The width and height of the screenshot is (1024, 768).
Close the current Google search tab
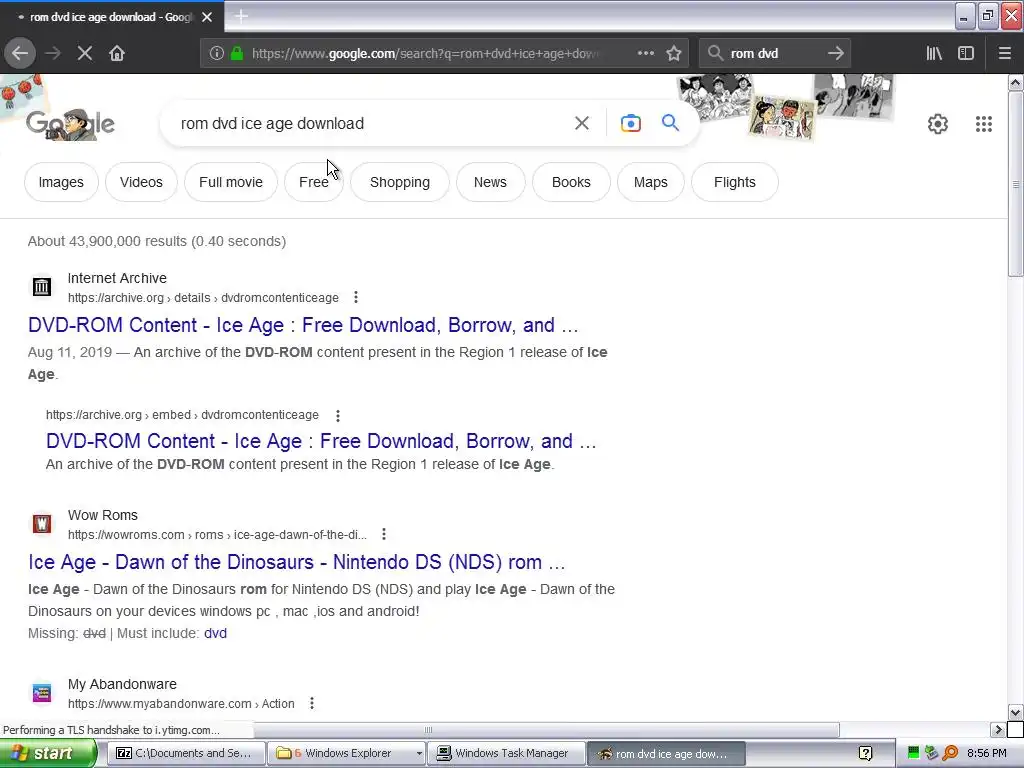point(207,17)
